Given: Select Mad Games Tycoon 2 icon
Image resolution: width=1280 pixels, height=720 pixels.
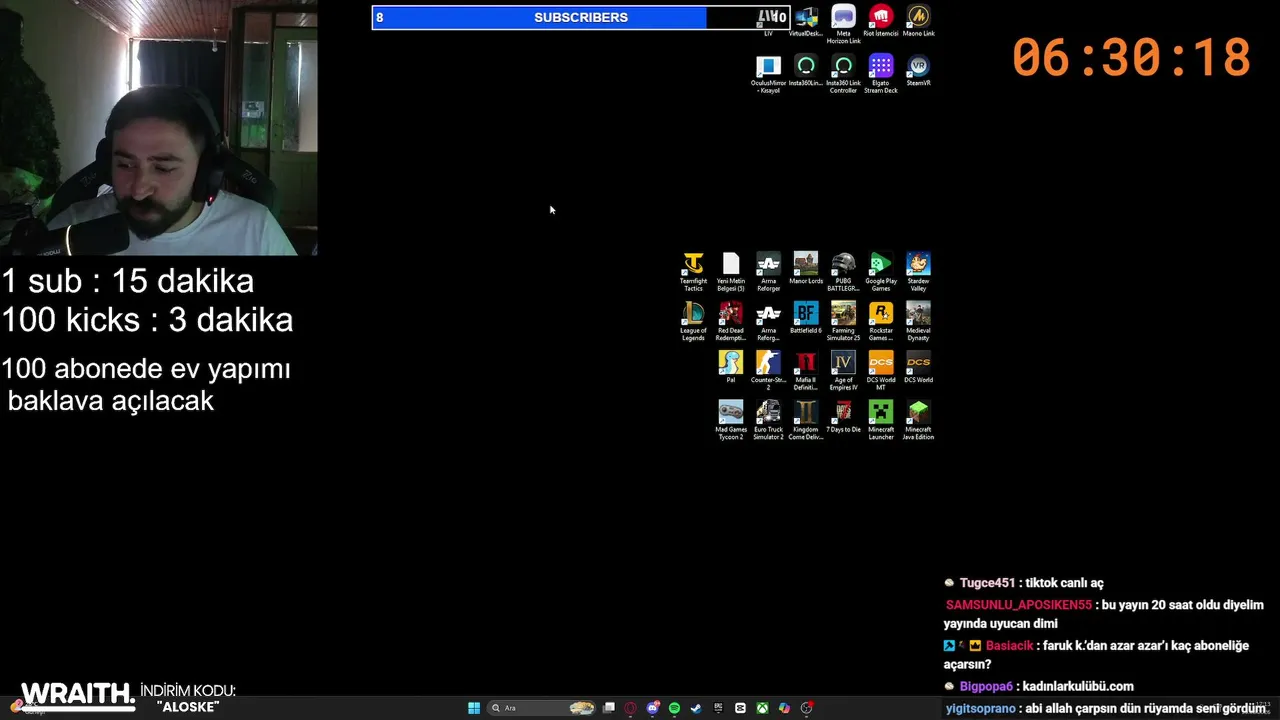Looking at the screenshot, I should (731, 420).
